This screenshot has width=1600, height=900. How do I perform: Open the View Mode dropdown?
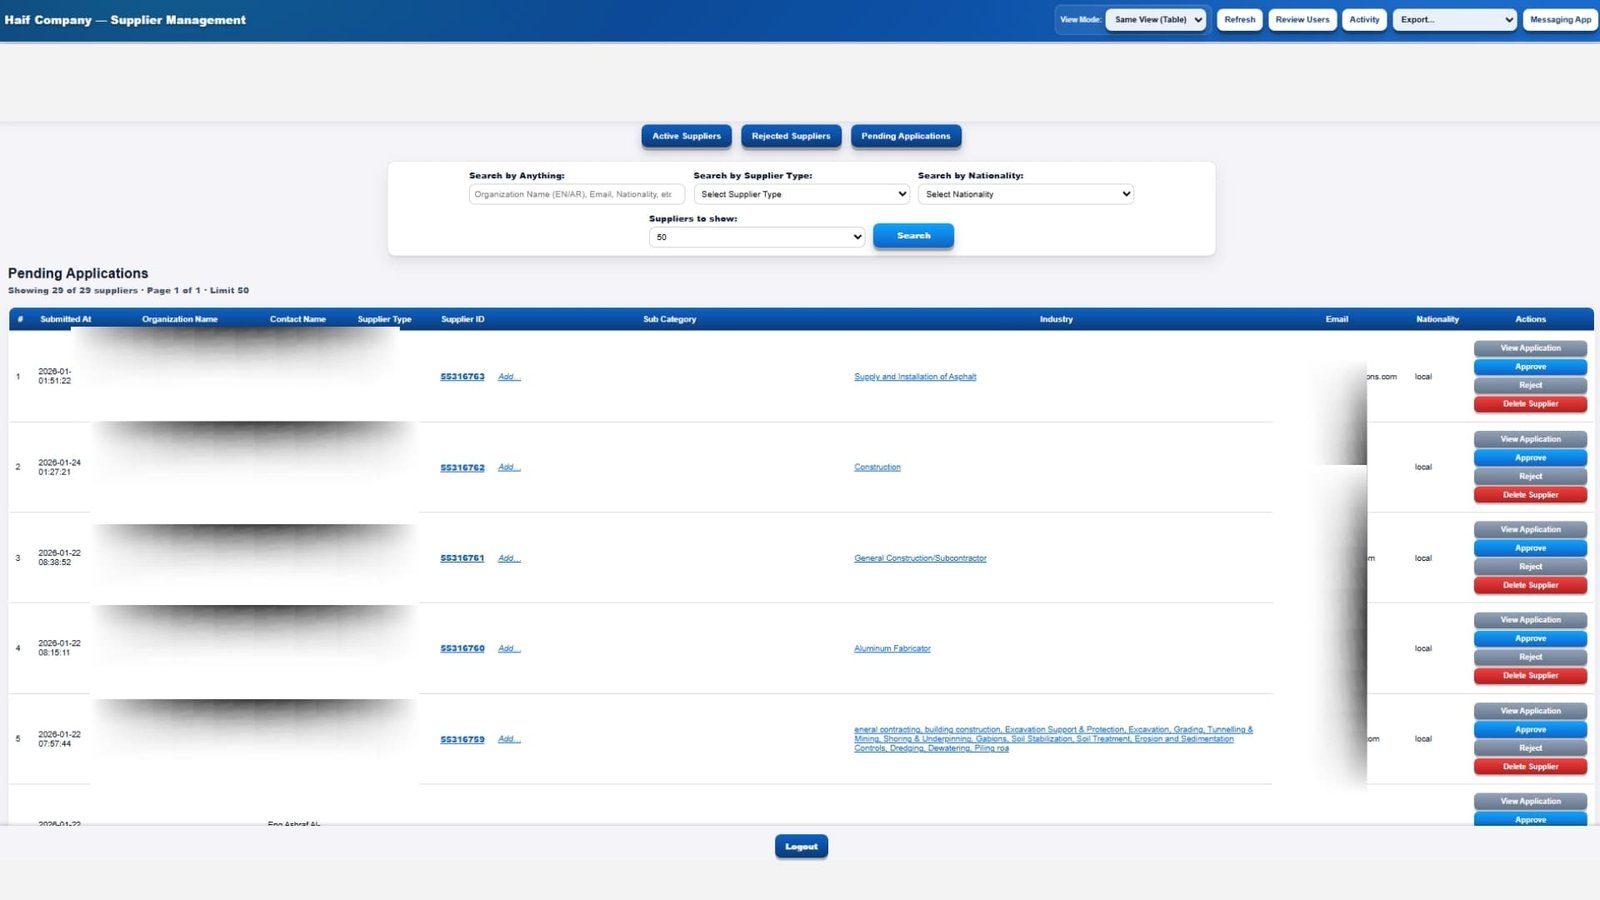[x=1157, y=20]
